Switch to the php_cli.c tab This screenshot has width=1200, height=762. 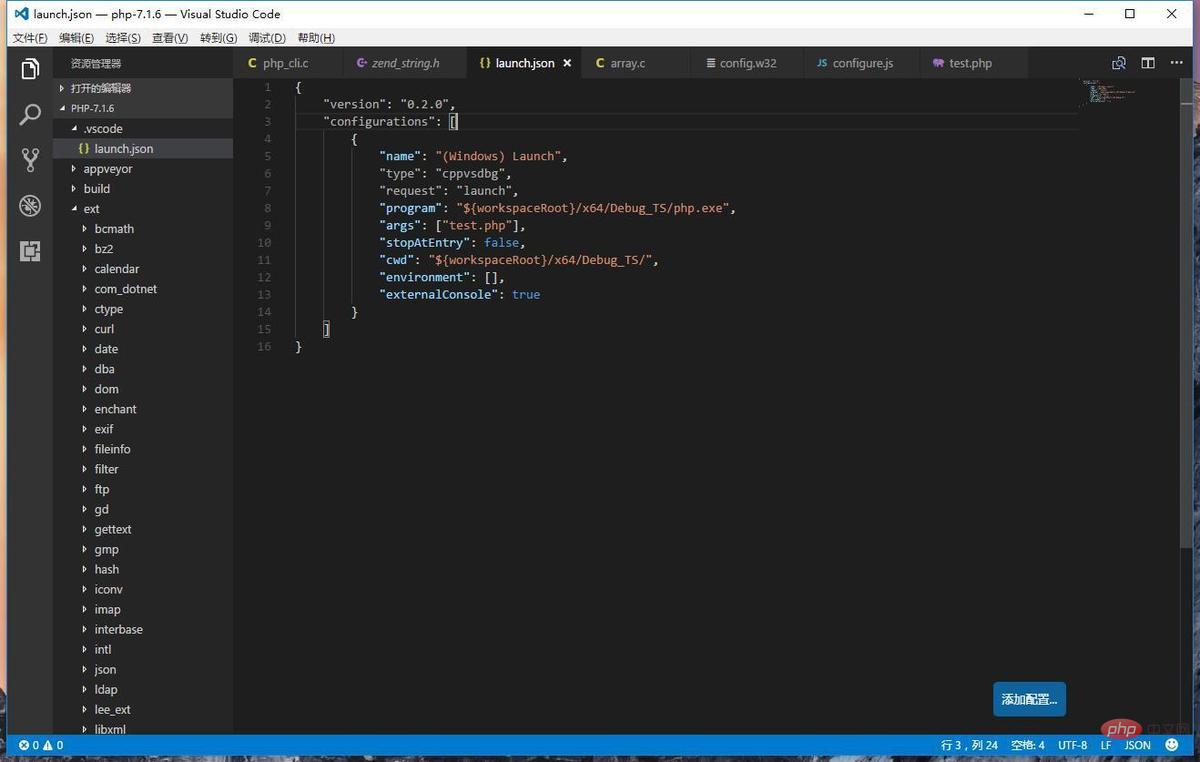coord(286,63)
